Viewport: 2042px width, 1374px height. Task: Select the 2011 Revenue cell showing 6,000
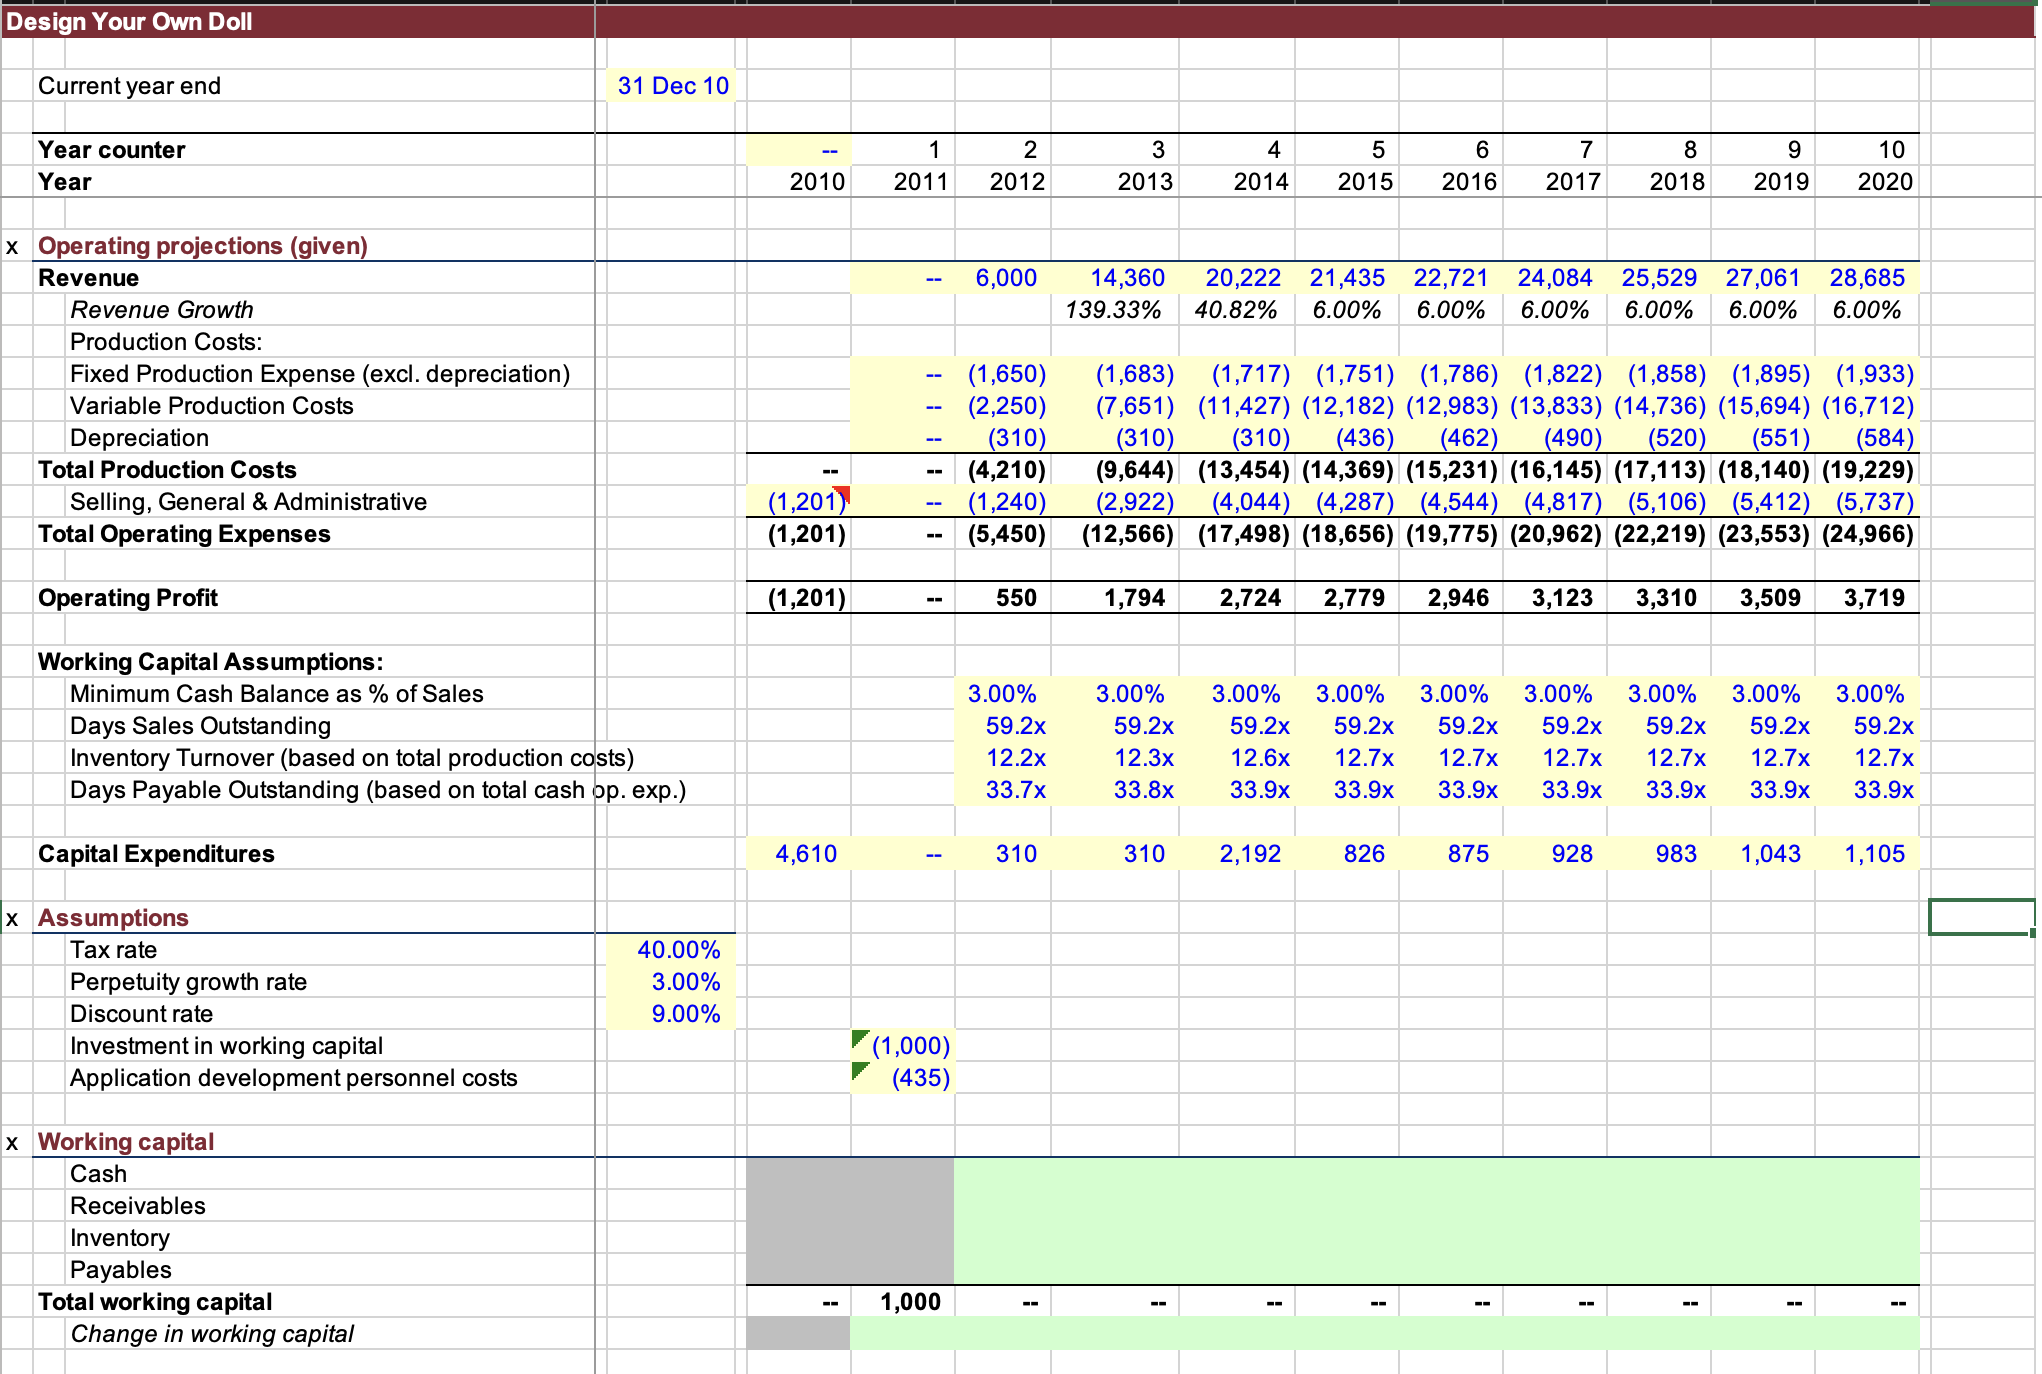1008,277
